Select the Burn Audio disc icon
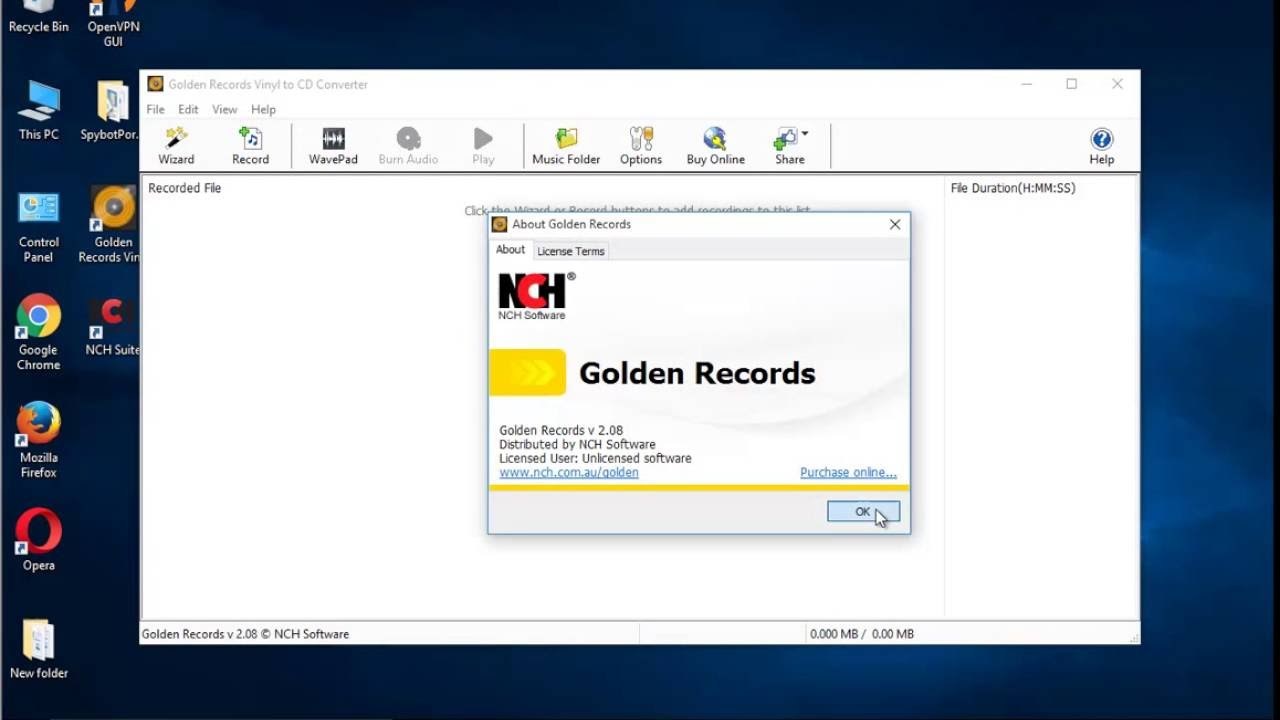The image size is (1280, 720). (x=408, y=146)
